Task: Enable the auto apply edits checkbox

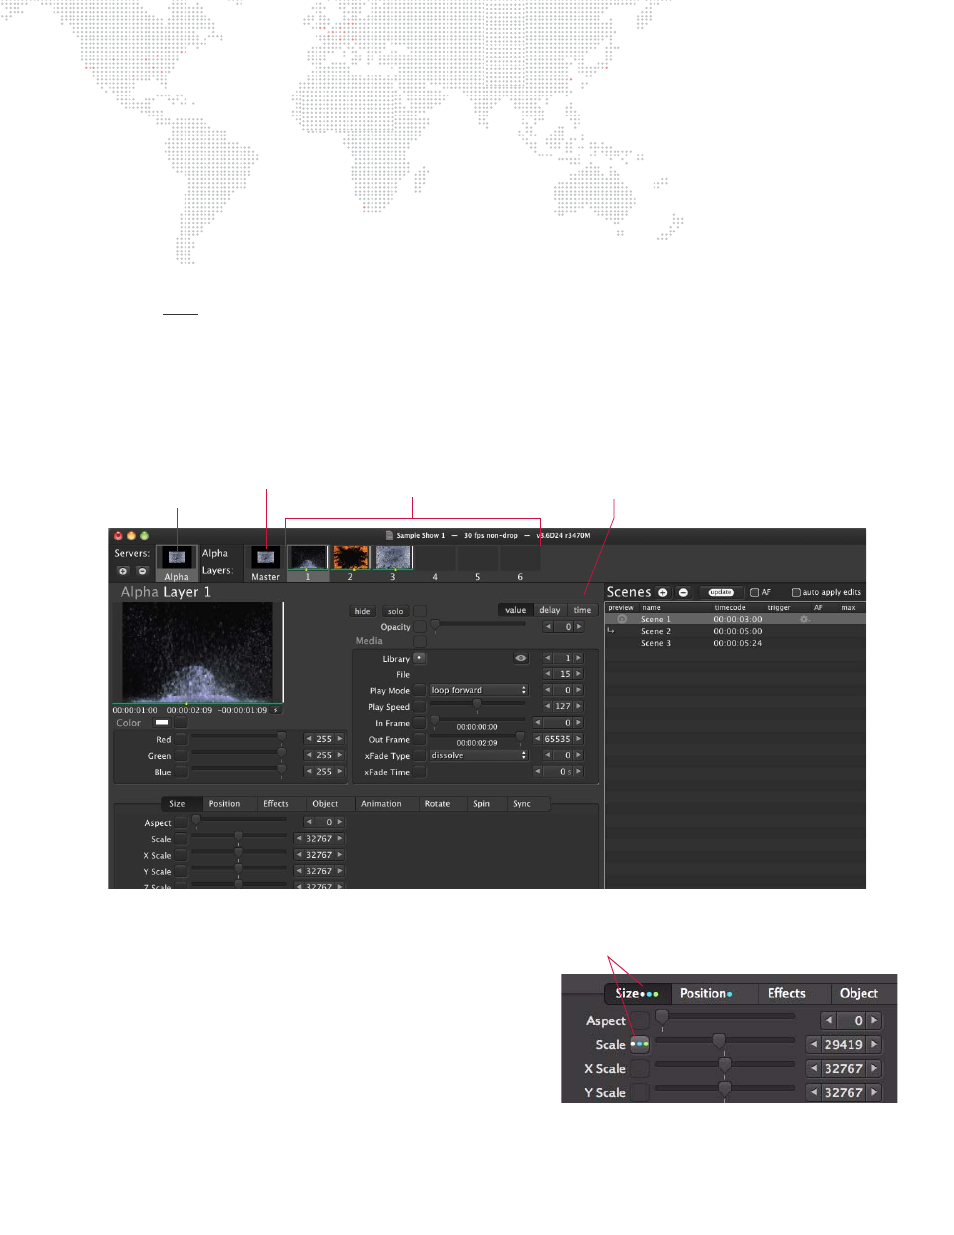Action: [796, 592]
